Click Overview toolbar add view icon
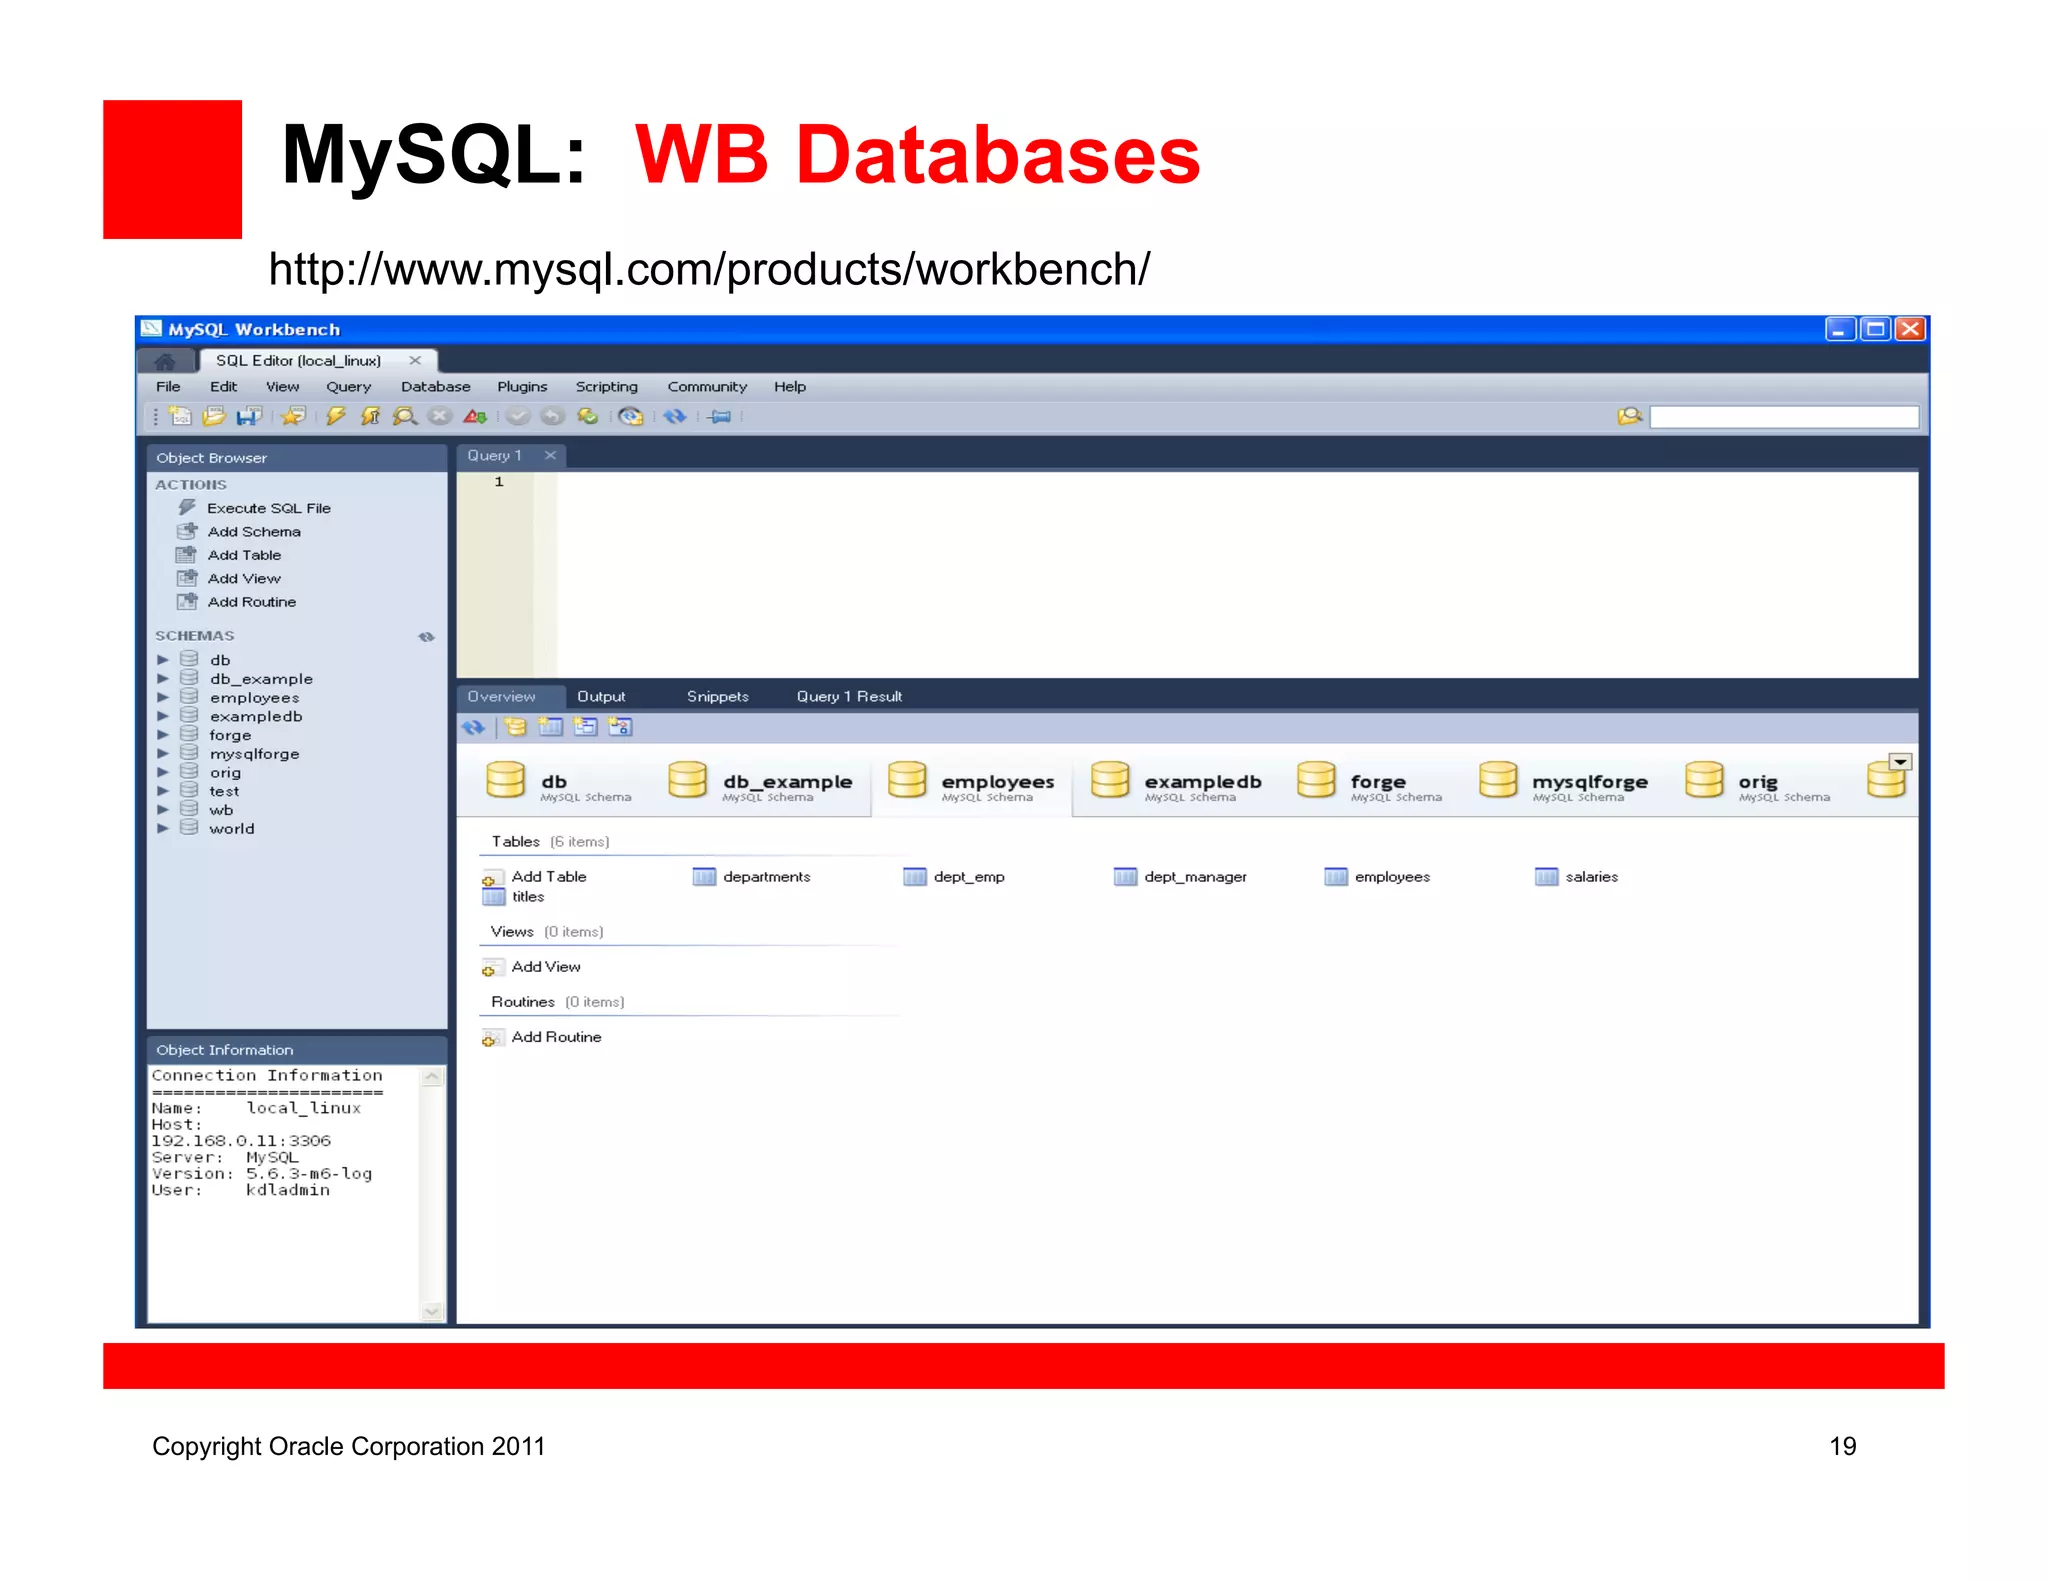Viewport: 2048px width, 1582px height. point(585,727)
